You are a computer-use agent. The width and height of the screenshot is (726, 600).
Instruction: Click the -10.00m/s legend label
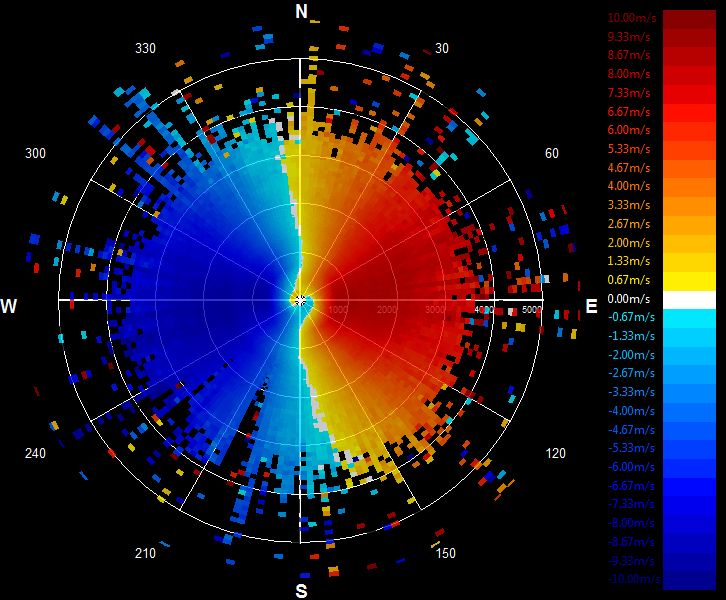[x=634, y=579]
